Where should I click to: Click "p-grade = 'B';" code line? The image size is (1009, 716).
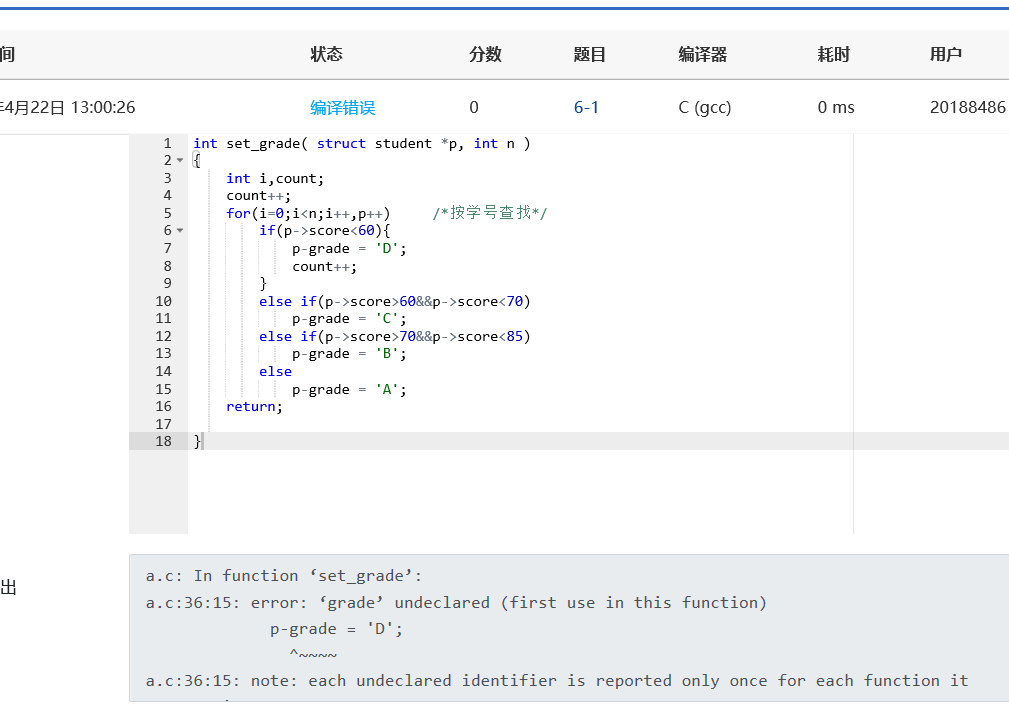[x=349, y=354]
